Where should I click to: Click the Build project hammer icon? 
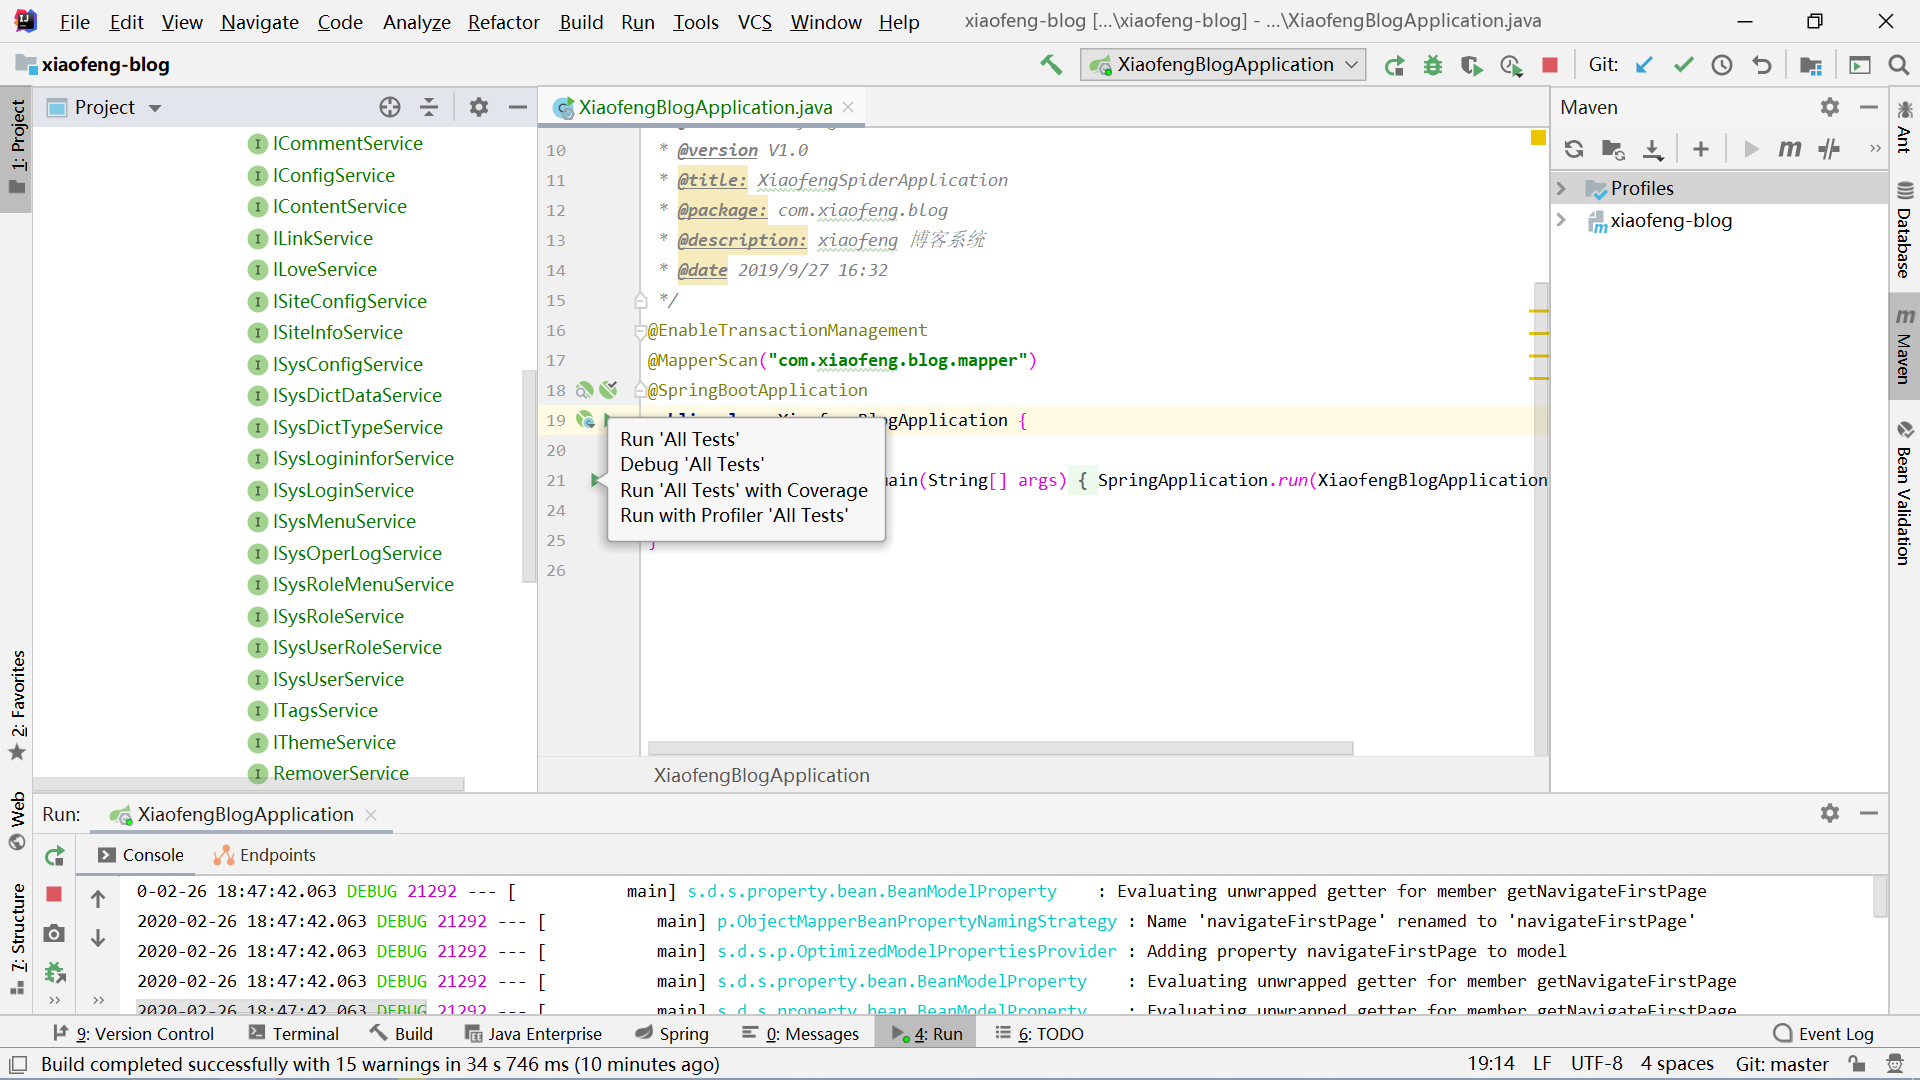1051,65
